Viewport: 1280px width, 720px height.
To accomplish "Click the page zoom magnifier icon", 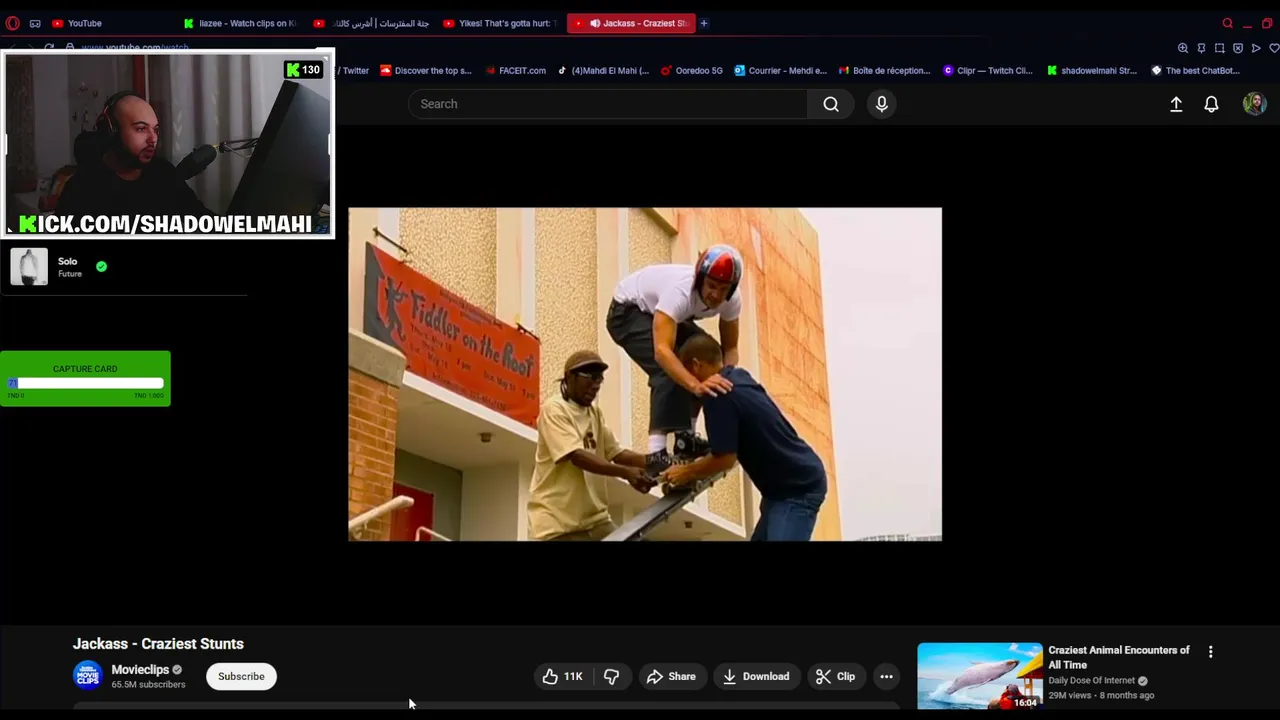I will coord(1183,48).
